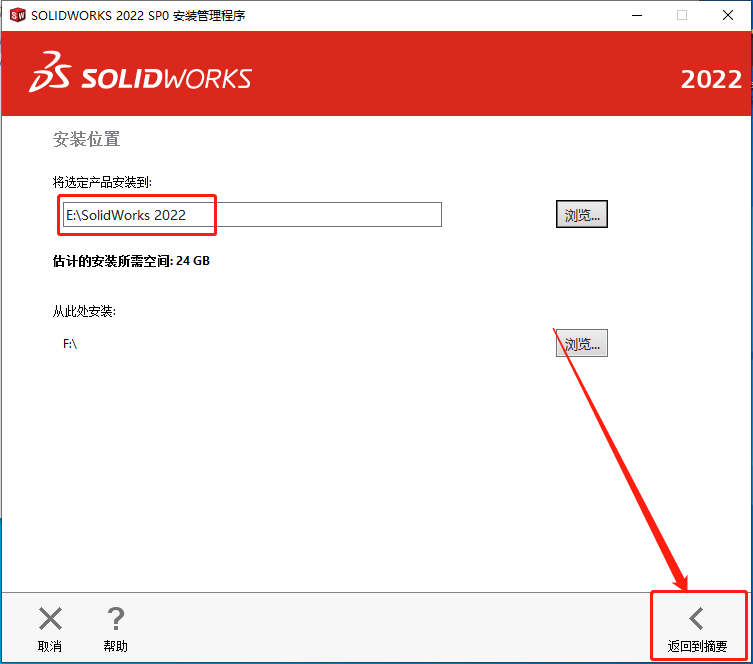Click the source path text F:\

[70, 344]
